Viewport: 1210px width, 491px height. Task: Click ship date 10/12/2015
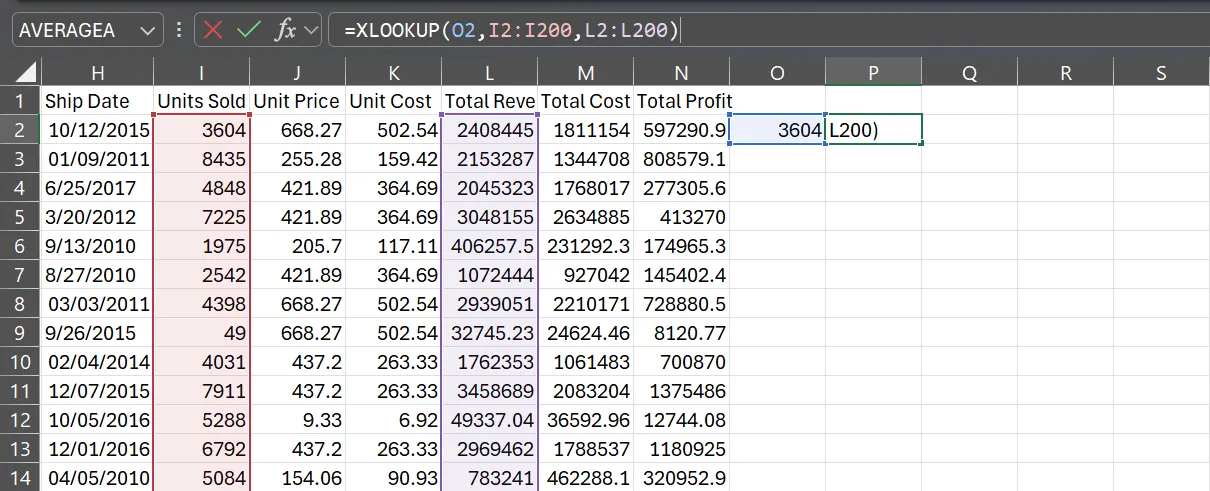(97, 130)
